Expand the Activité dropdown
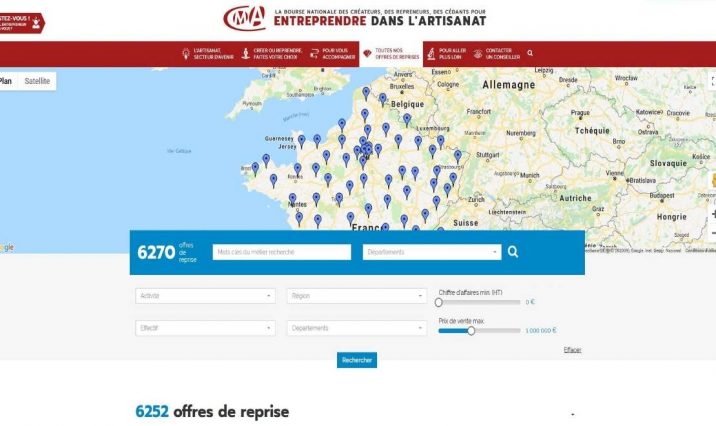This screenshot has width=716, height=426. (205, 296)
